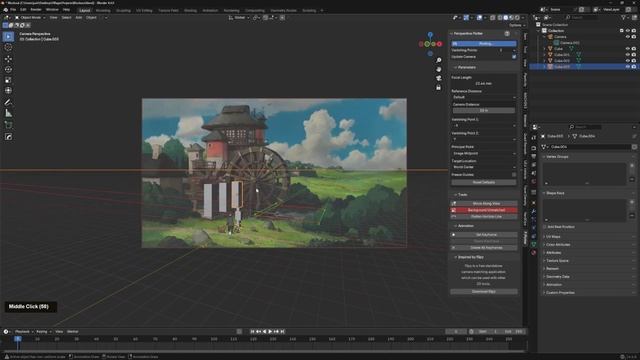Select the Transform tool

8,91
